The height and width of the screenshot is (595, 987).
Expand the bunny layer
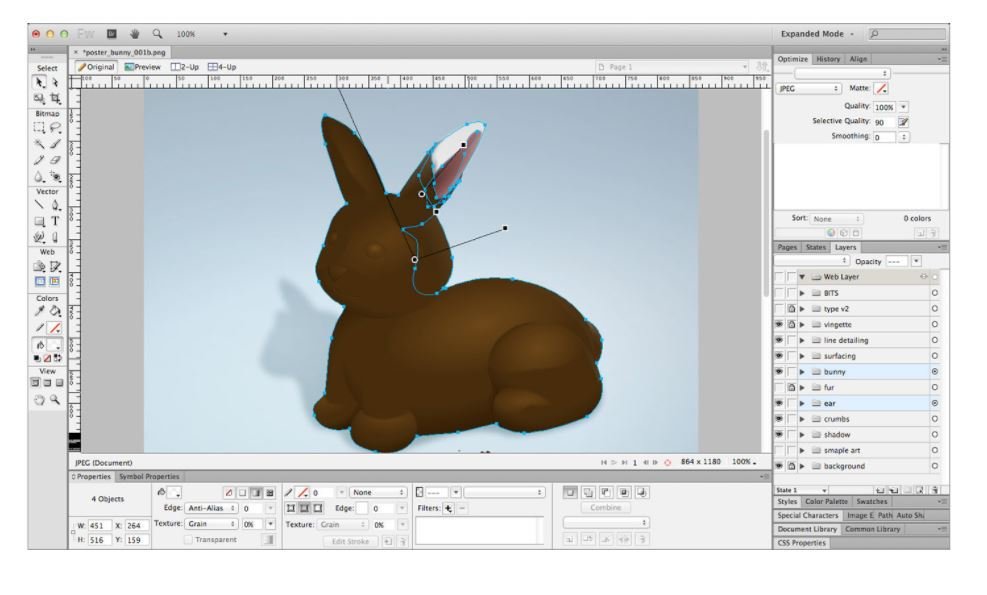click(x=802, y=371)
